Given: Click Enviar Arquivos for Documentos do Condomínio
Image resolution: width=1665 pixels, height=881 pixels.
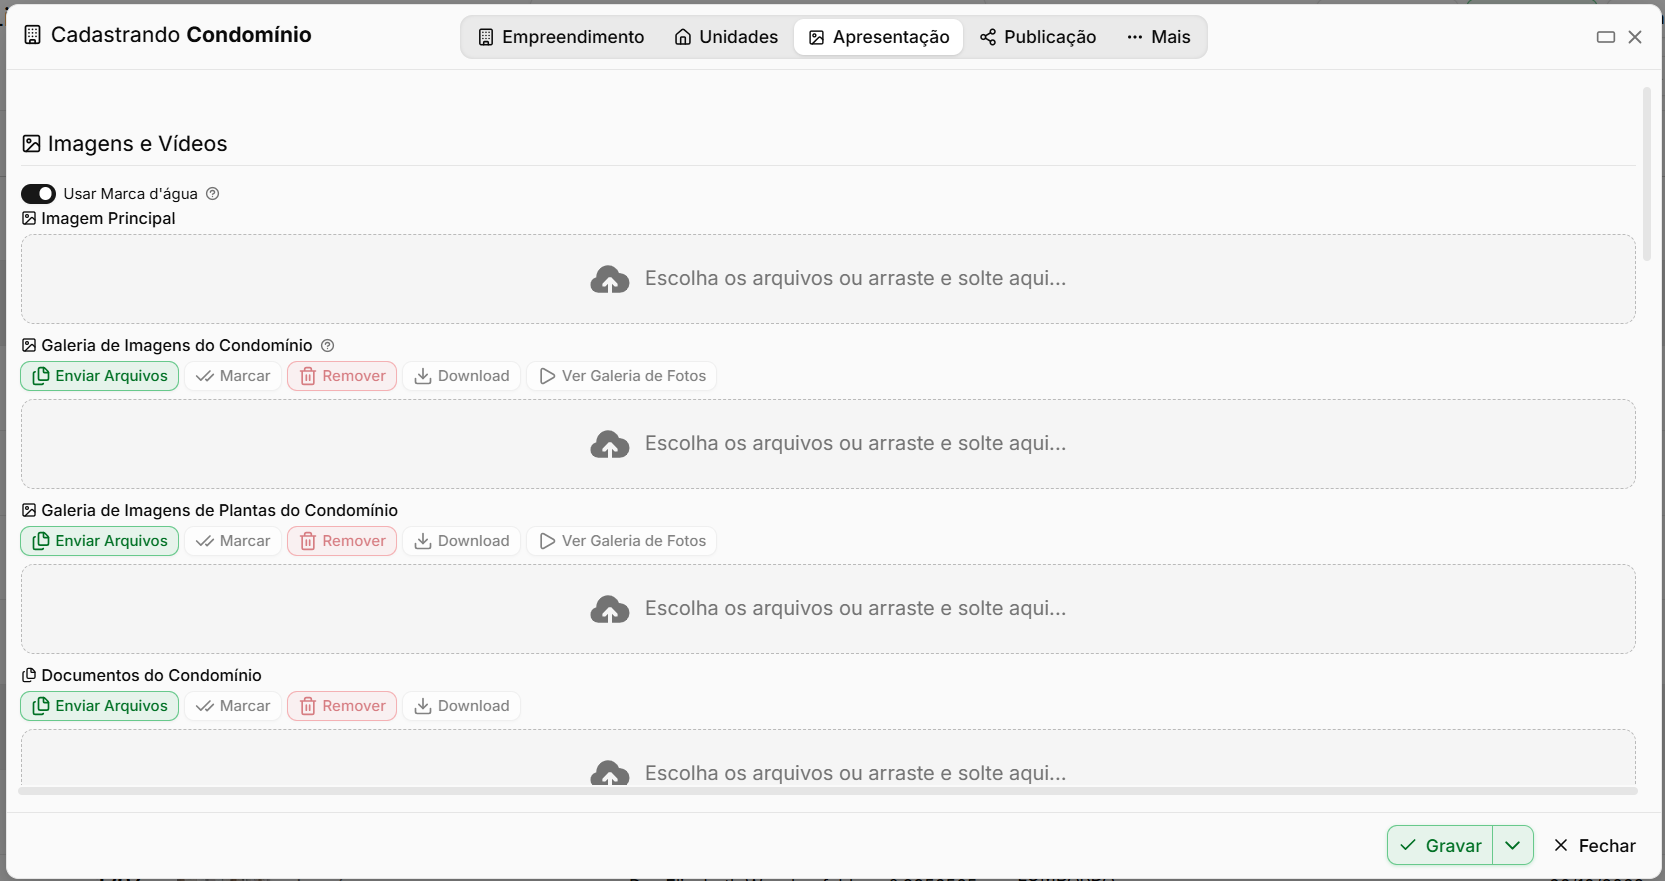Looking at the screenshot, I should pyautogui.click(x=100, y=706).
